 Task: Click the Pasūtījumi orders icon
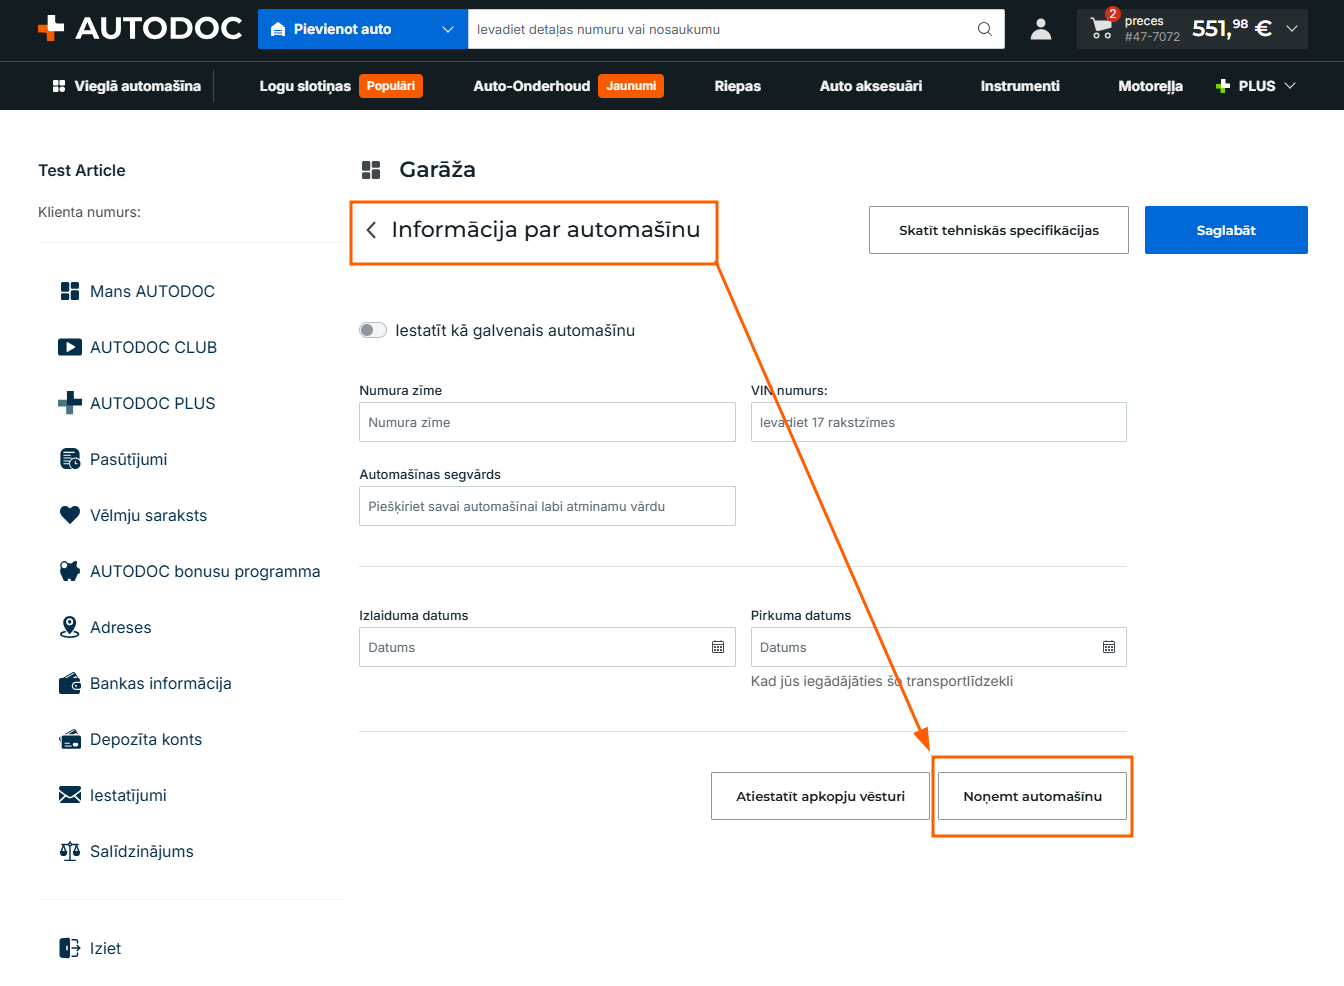pos(70,459)
